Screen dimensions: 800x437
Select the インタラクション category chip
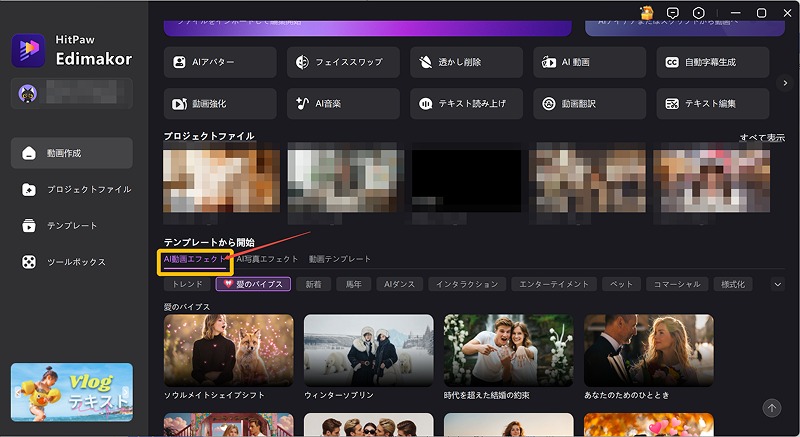467,284
